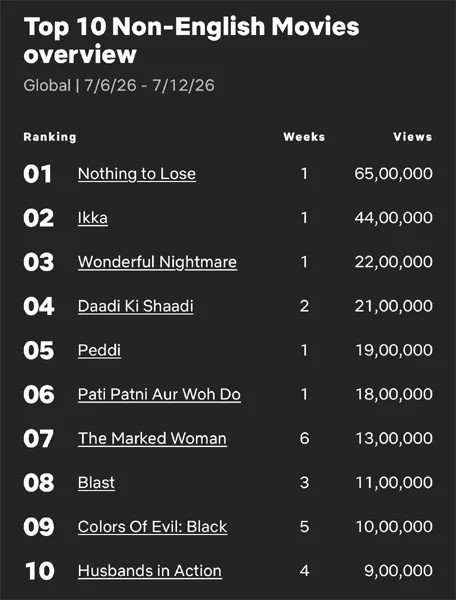Click the Views column header

point(413,137)
